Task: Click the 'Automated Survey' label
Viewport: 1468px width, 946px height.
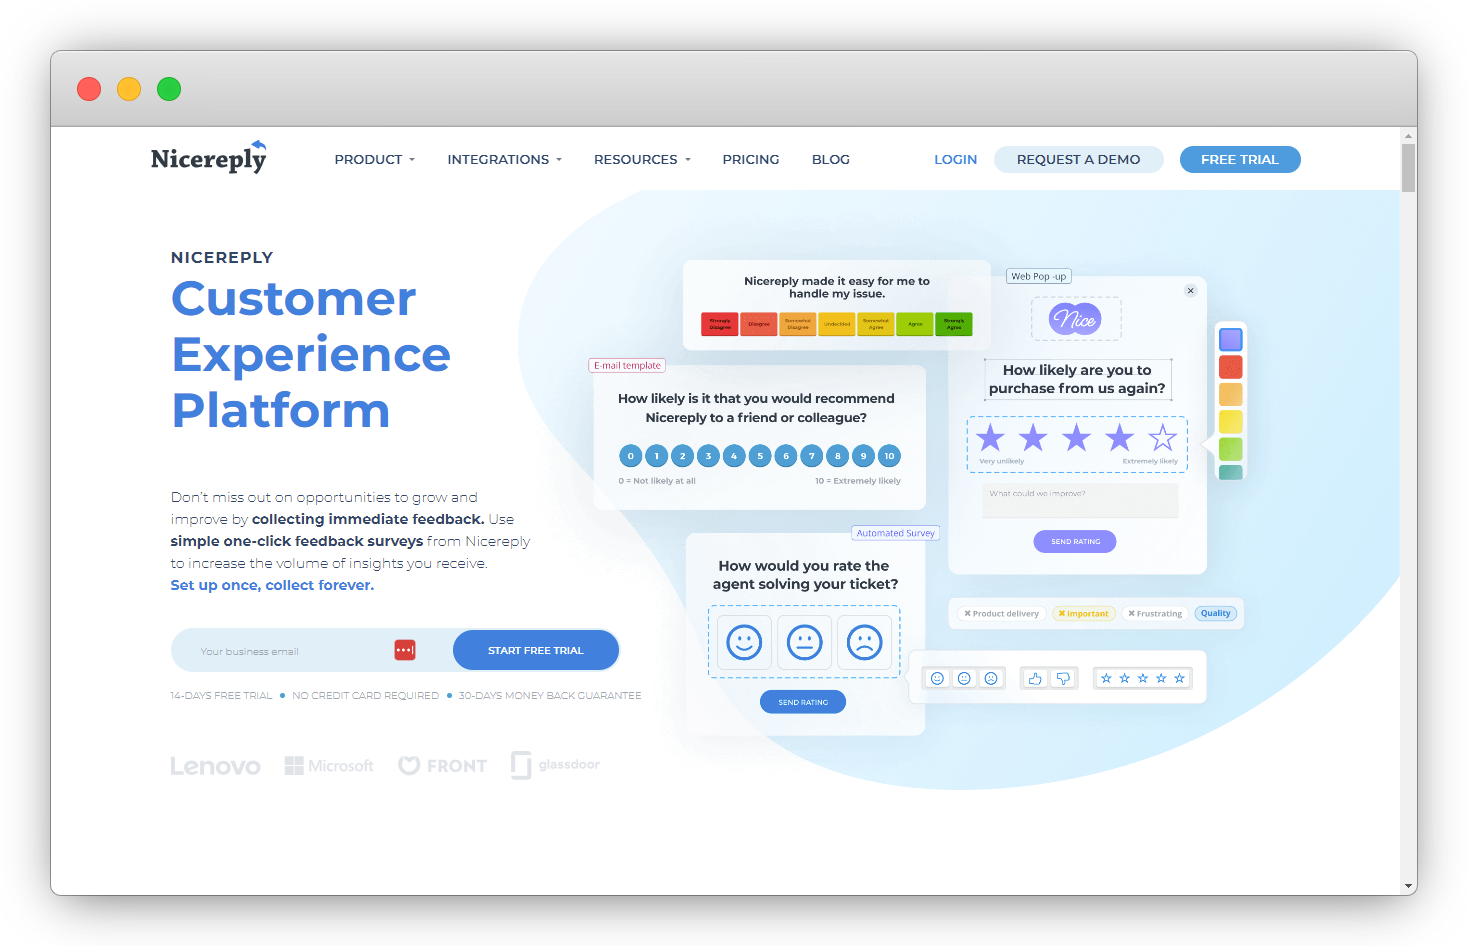Action: pos(895,533)
